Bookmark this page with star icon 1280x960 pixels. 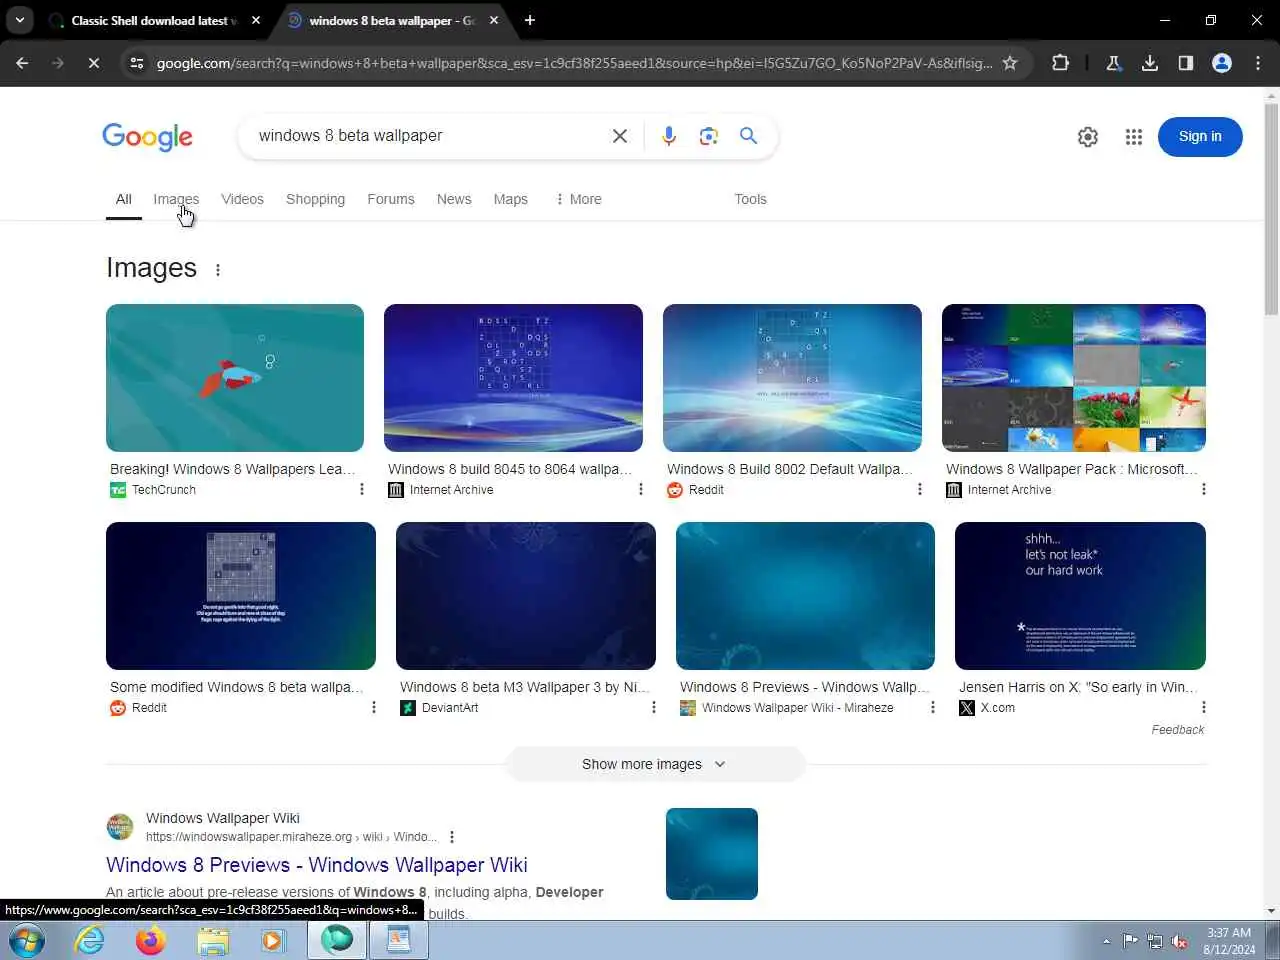(x=1010, y=63)
